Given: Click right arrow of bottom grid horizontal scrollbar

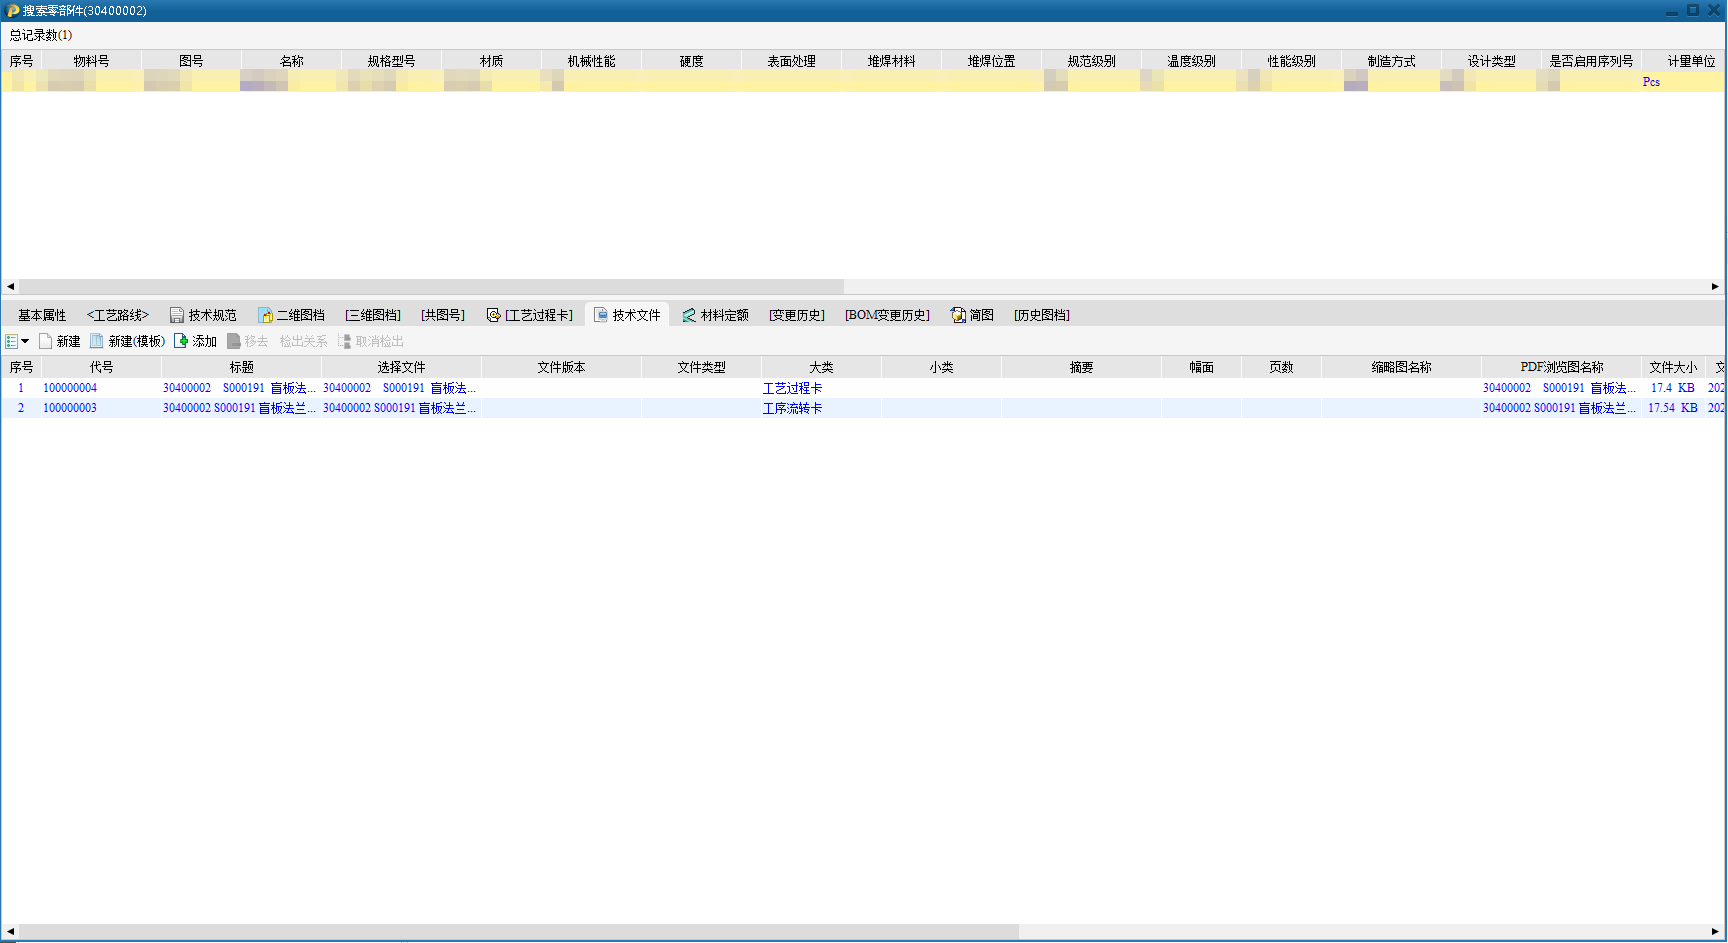Looking at the screenshot, I should [1715, 931].
